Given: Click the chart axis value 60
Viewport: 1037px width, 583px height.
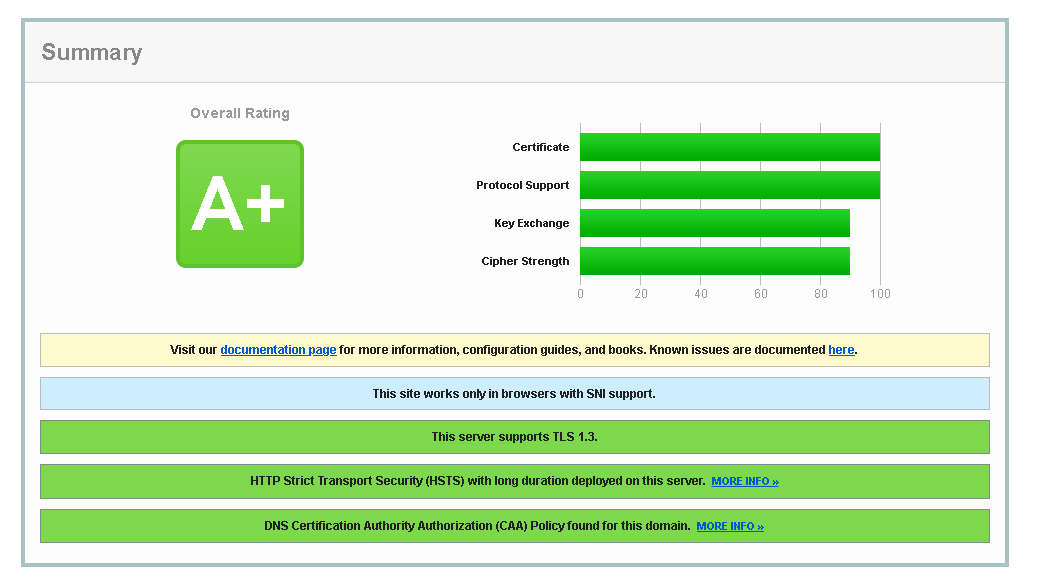Looking at the screenshot, I should [x=761, y=293].
